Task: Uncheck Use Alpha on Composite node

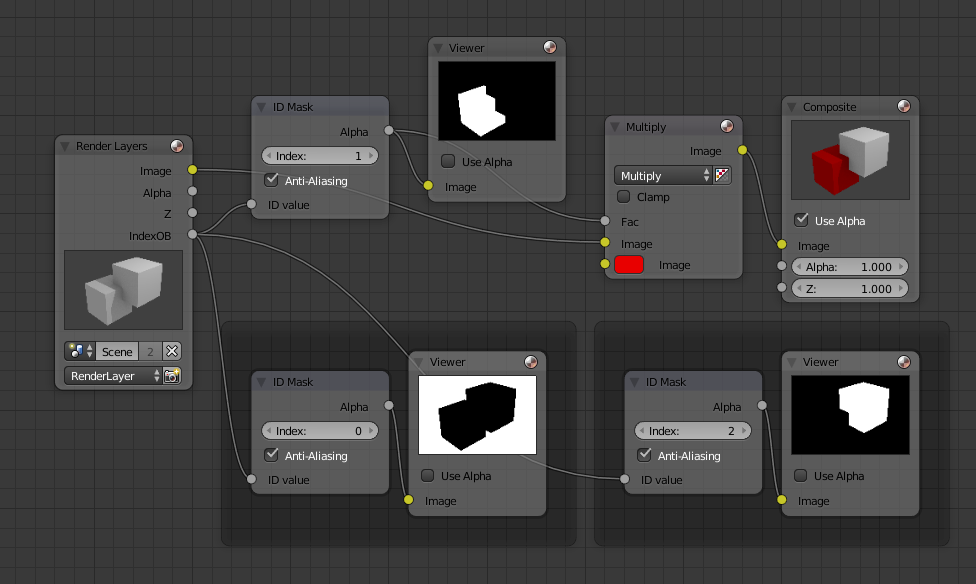Action: click(801, 220)
